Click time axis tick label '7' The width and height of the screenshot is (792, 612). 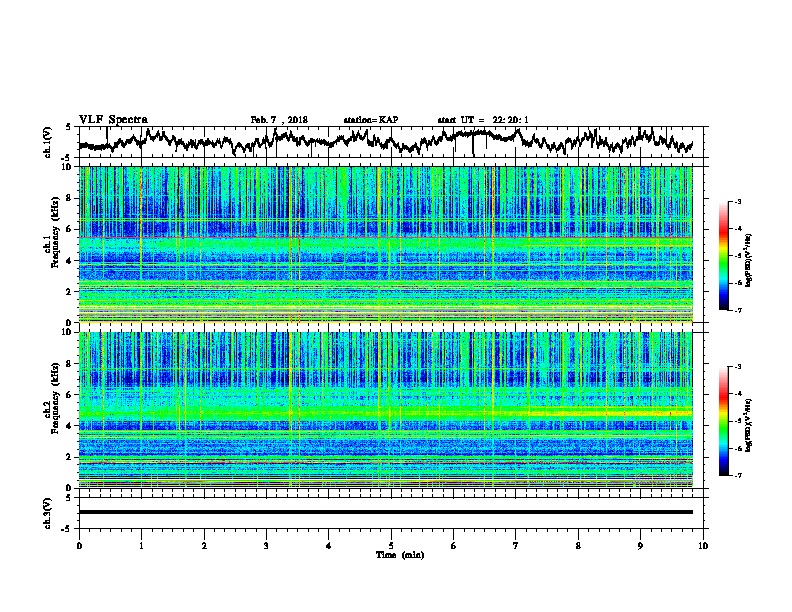(516, 546)
